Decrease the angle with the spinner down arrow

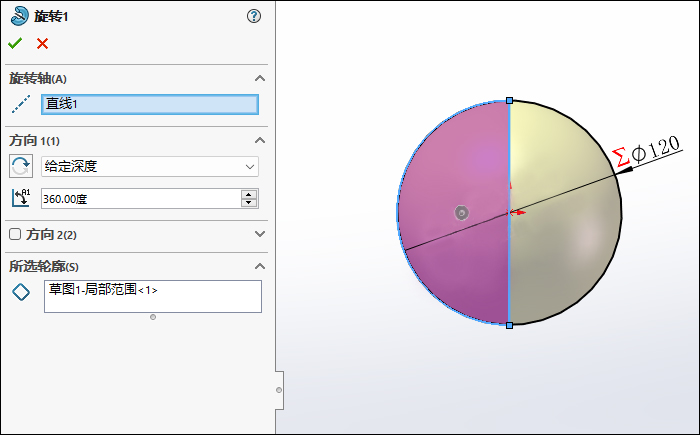coord(249,203)
